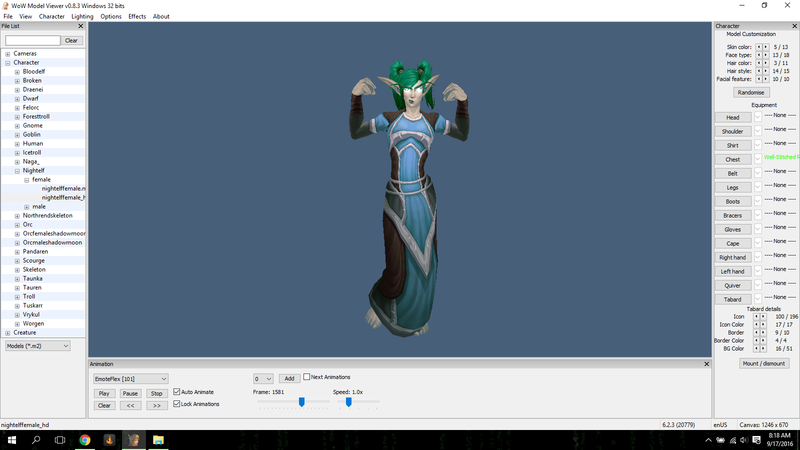The width and height of the screenshot is (800, 450).
Task: Expand the Nightelf male node
Action: [x=27, y=207]
